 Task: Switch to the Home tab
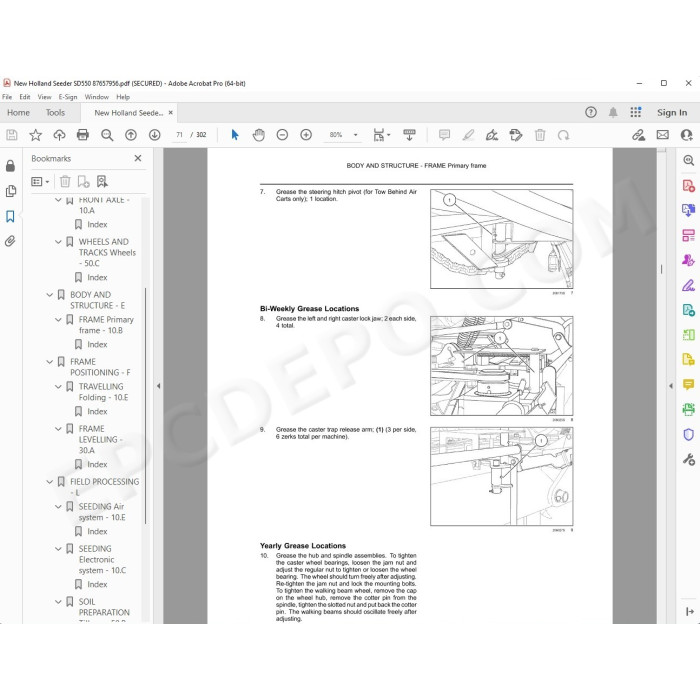click(18, 112)
